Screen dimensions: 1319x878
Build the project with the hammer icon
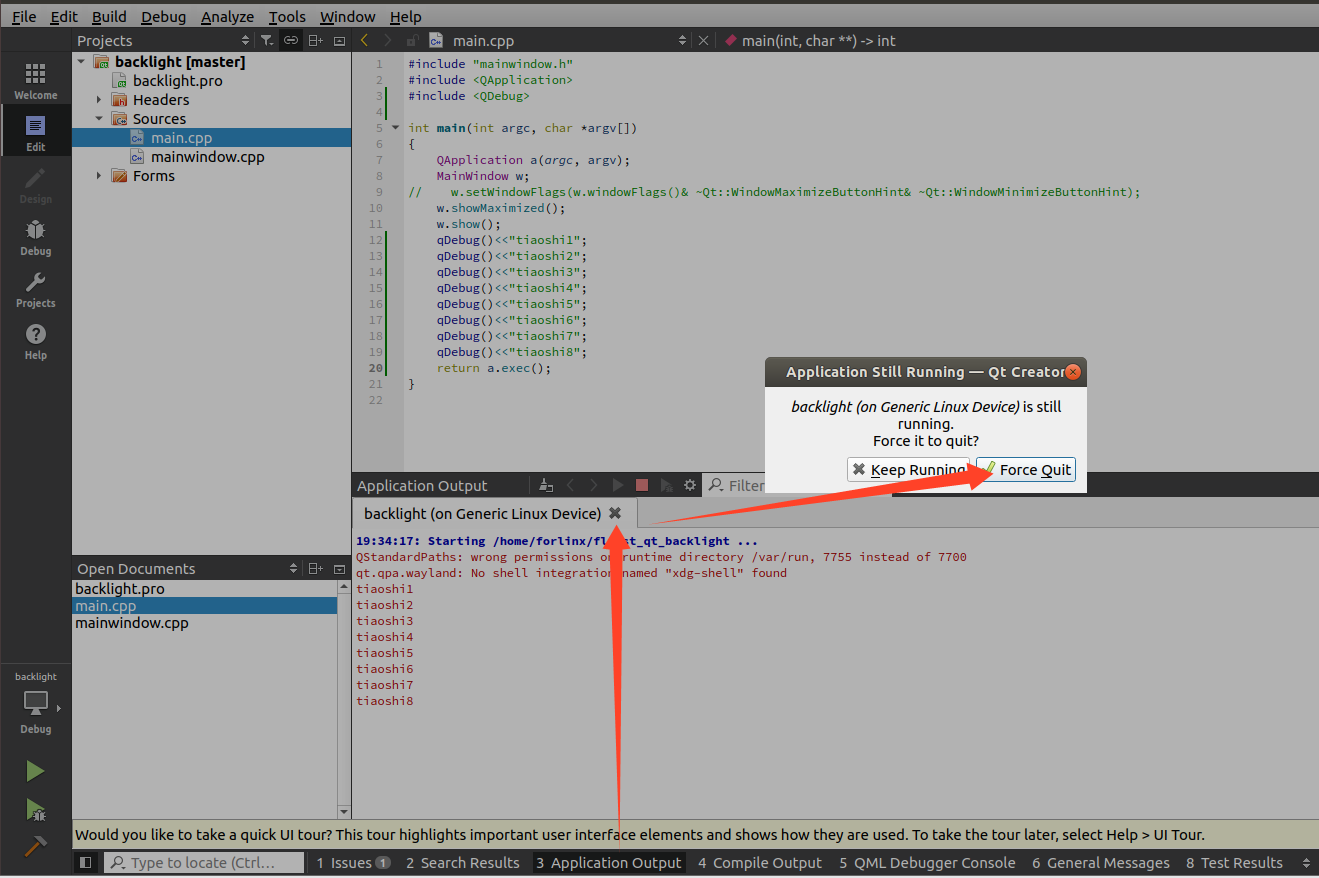pyautogui.click(x=35, y=846)
